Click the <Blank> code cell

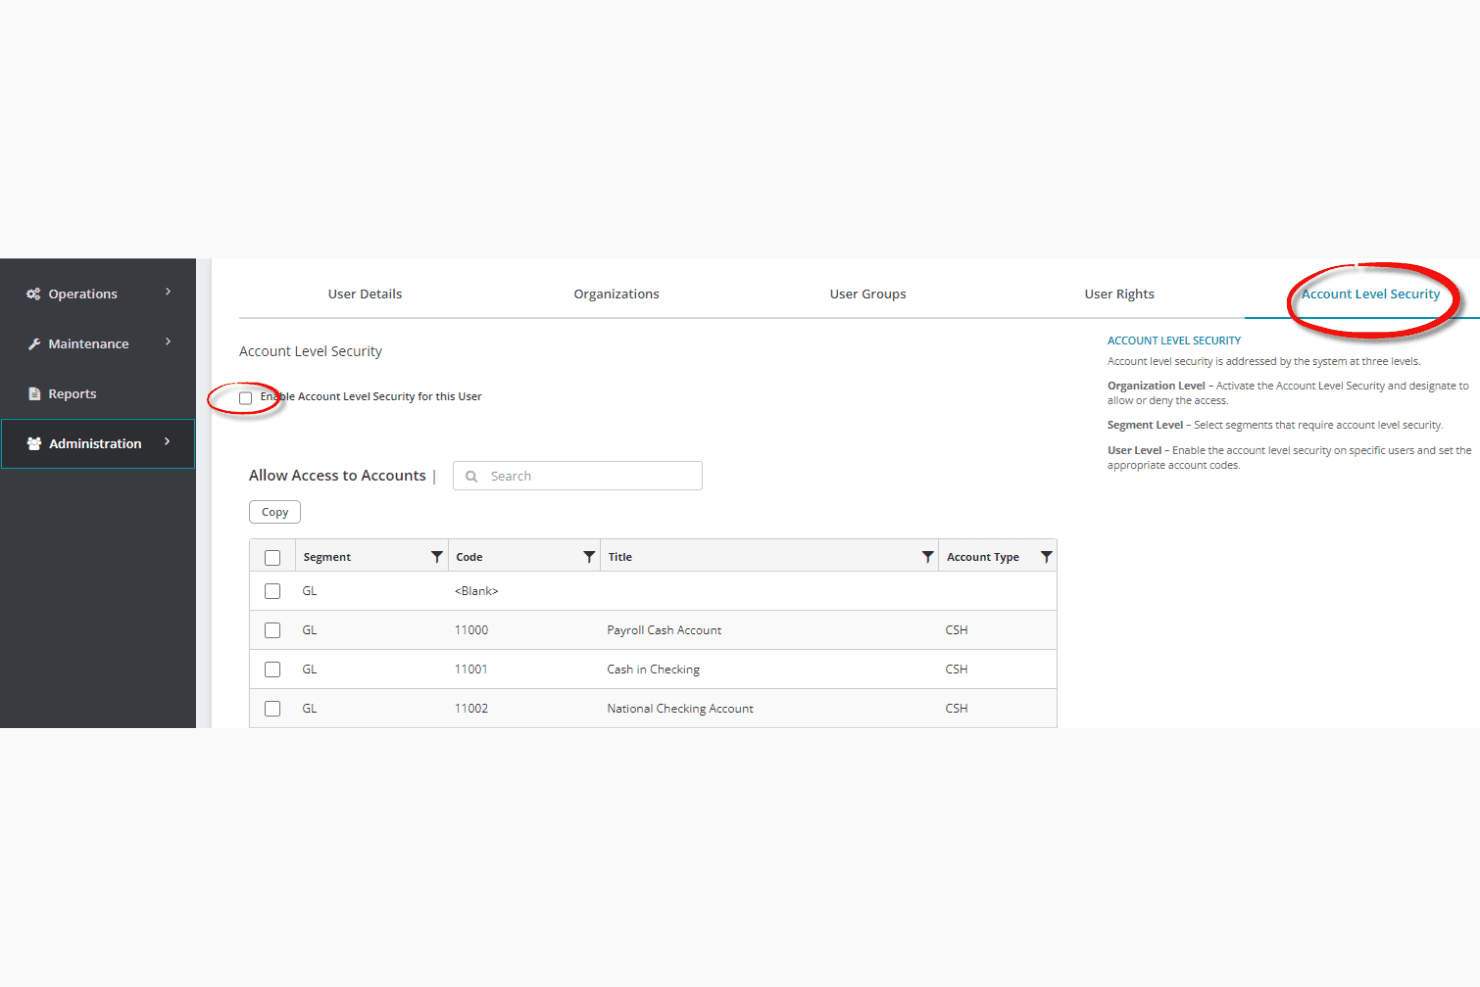pos(476,591)
